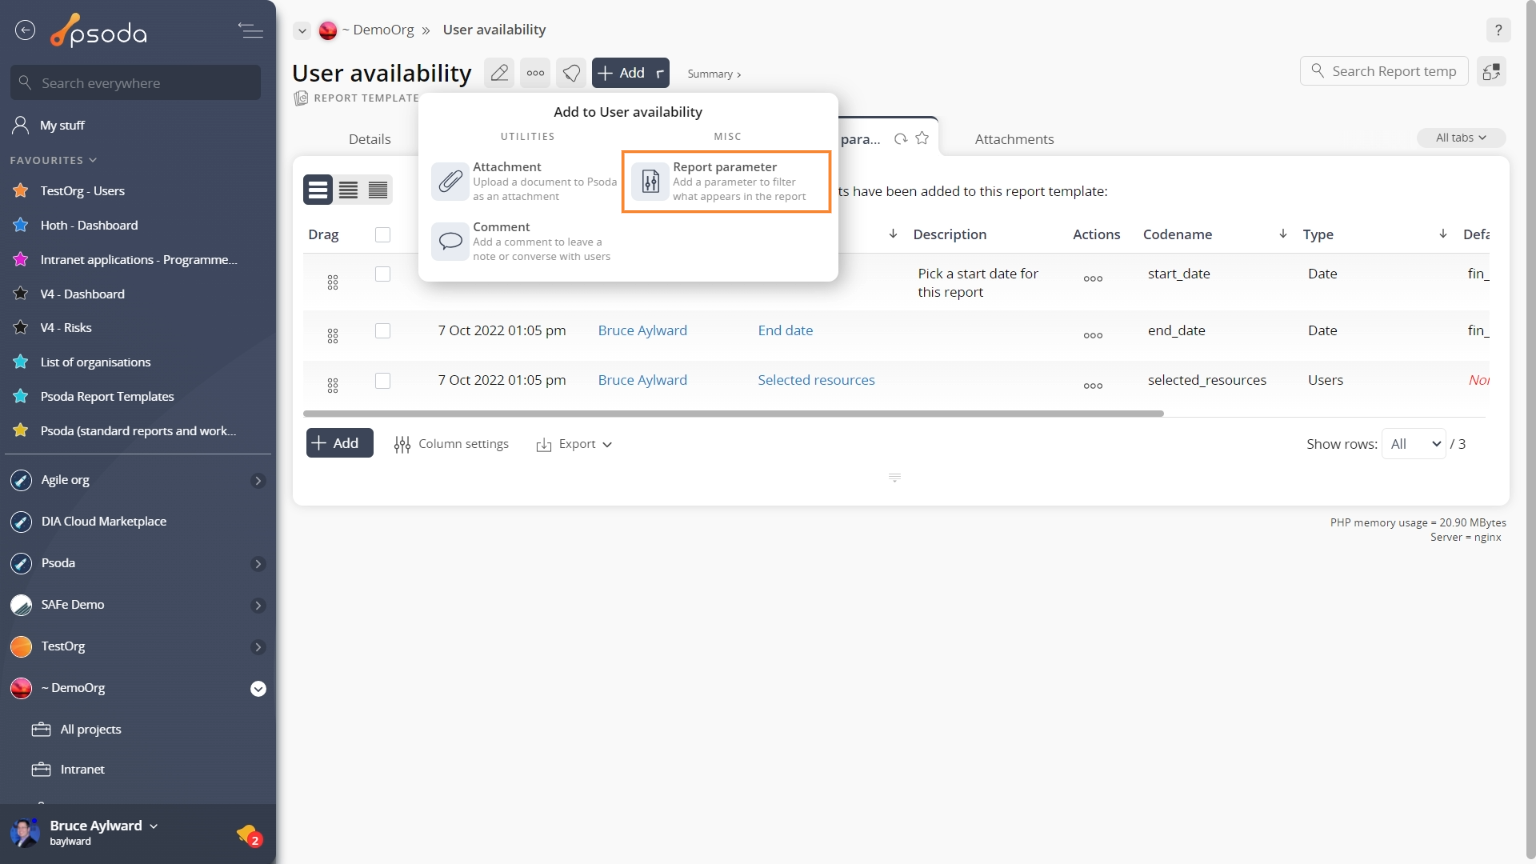Screen dimensions: 1536x864
Task: Tick the checkbox for the start_date row
Action: pos(382,274)
